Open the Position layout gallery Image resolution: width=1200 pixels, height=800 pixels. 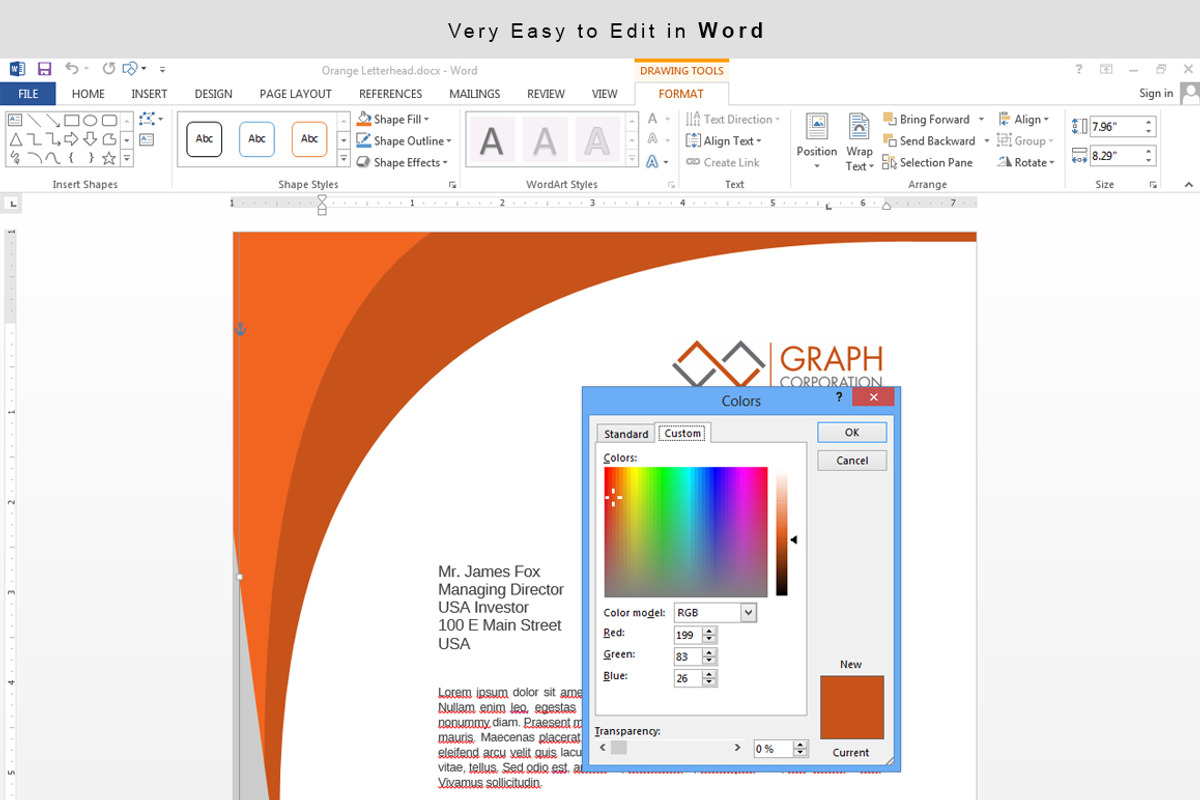coord(817,140)
